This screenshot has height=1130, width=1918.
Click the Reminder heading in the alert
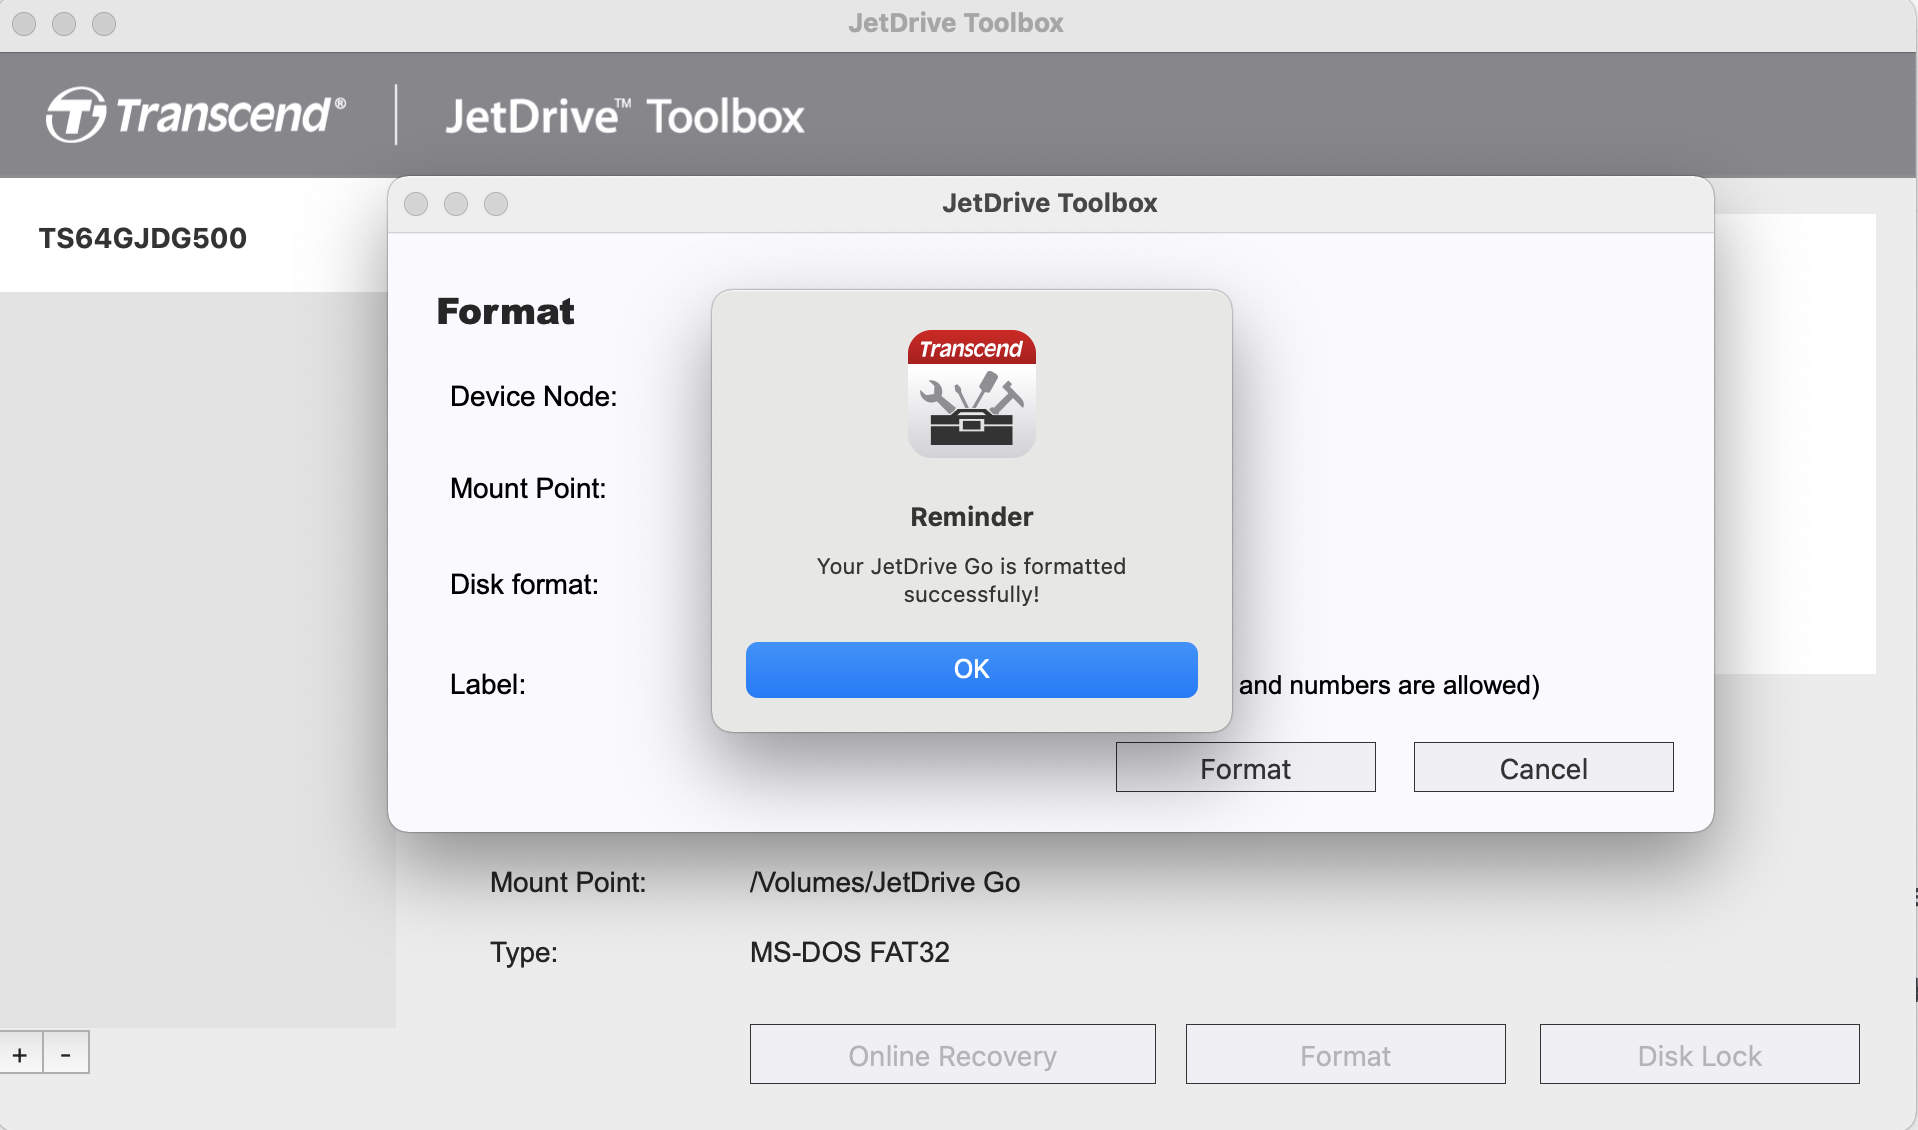[971, 517]
